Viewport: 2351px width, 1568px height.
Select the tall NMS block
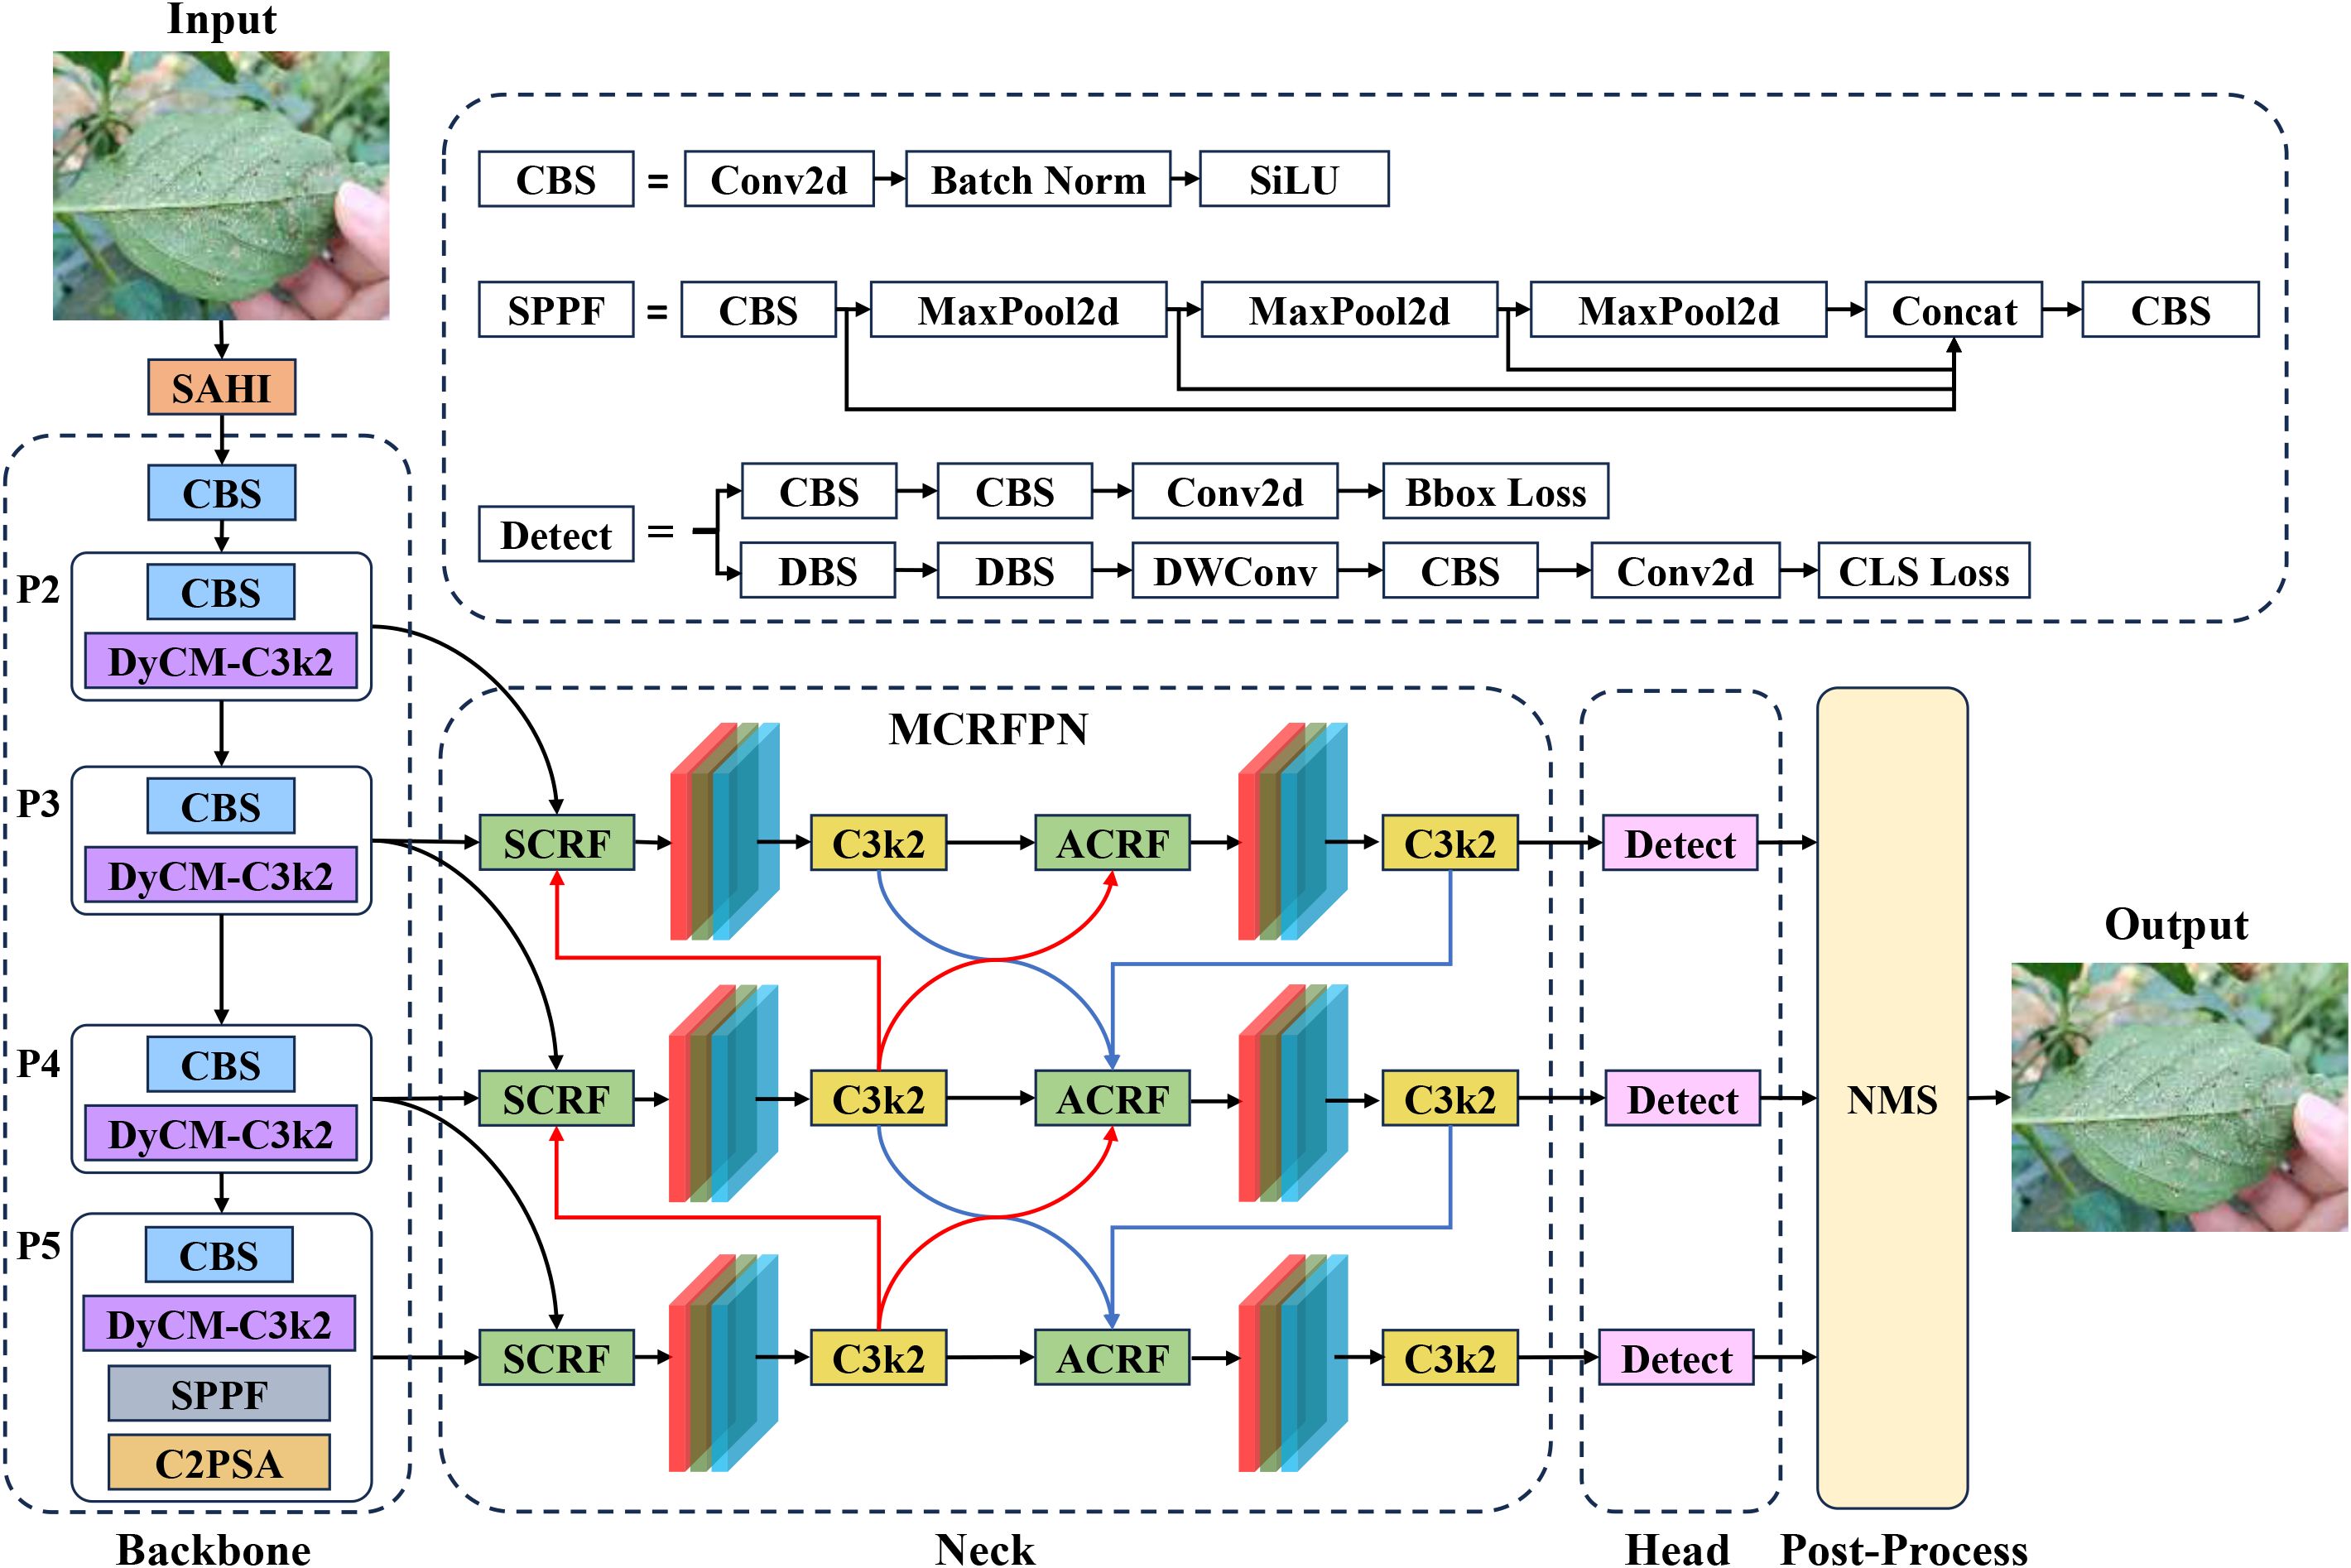click(x=1891, y=1098)
